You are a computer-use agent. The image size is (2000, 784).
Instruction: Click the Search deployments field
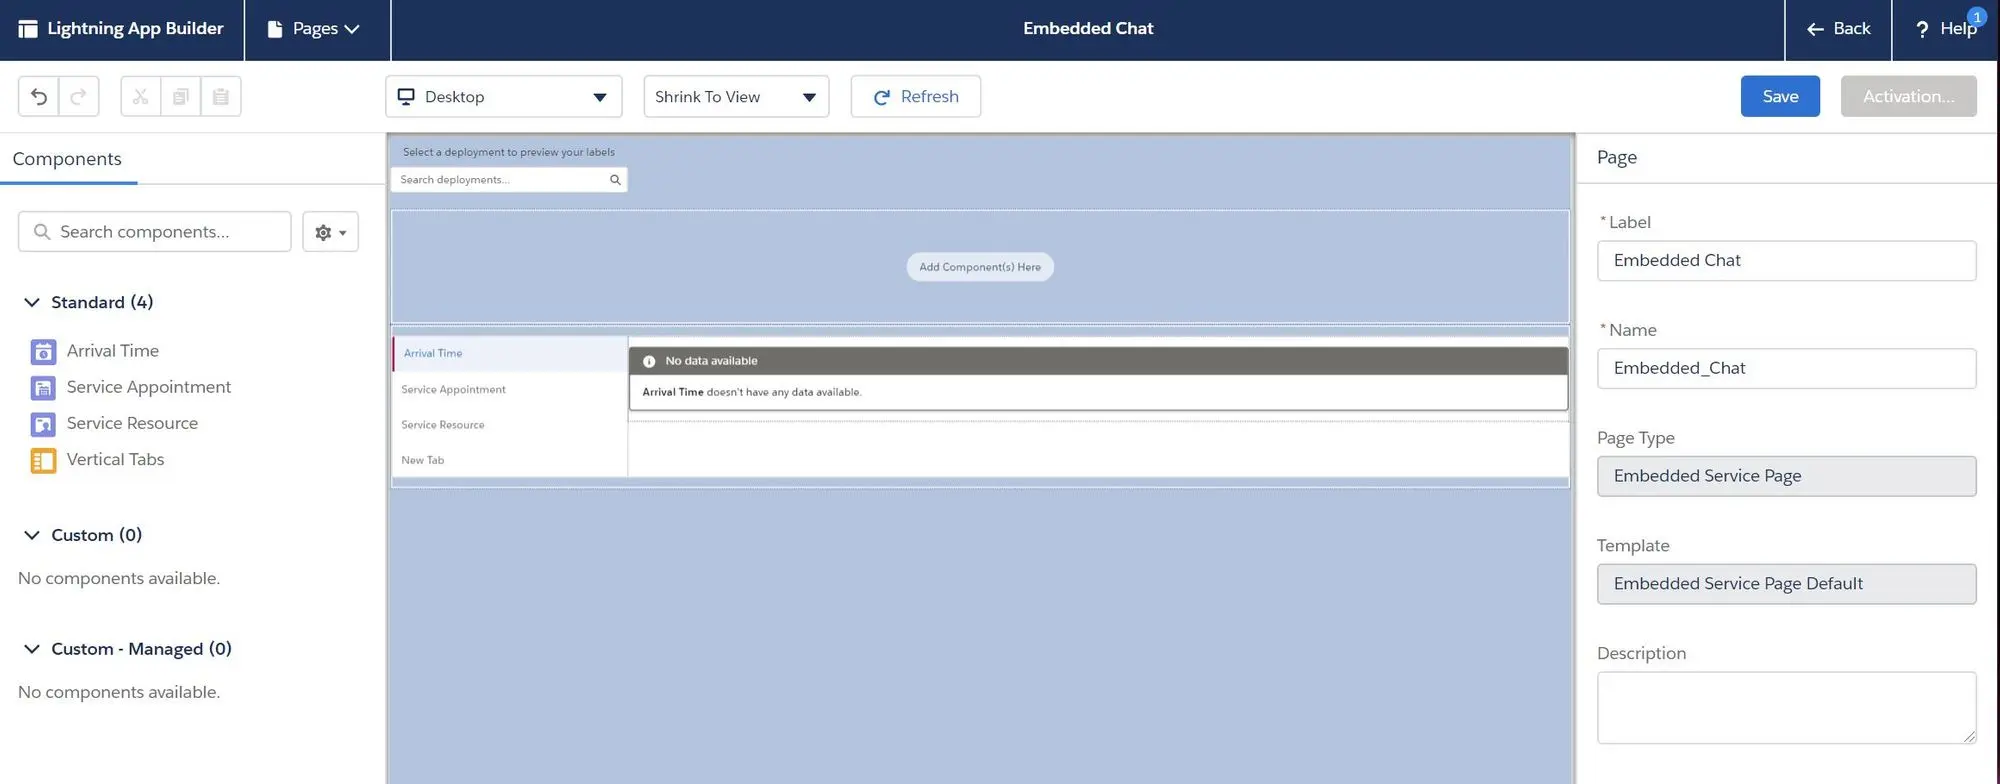[x=509, y=180]
